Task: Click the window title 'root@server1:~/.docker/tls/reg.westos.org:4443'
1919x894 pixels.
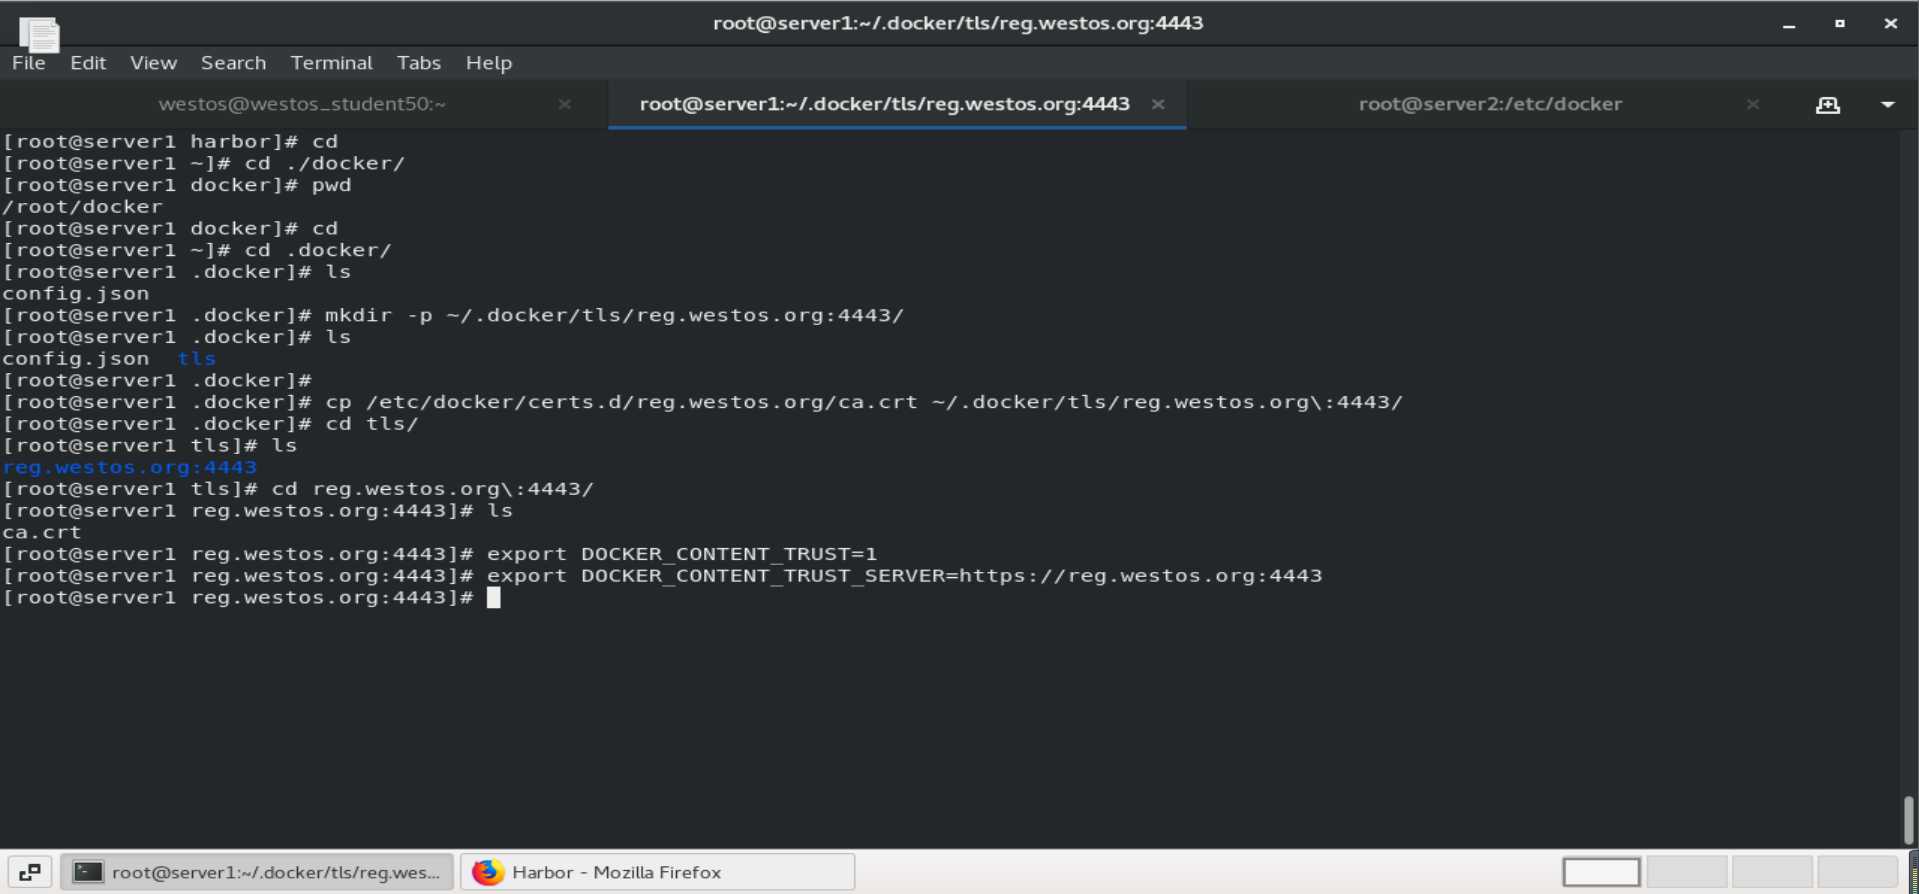Action: [958, 23]
